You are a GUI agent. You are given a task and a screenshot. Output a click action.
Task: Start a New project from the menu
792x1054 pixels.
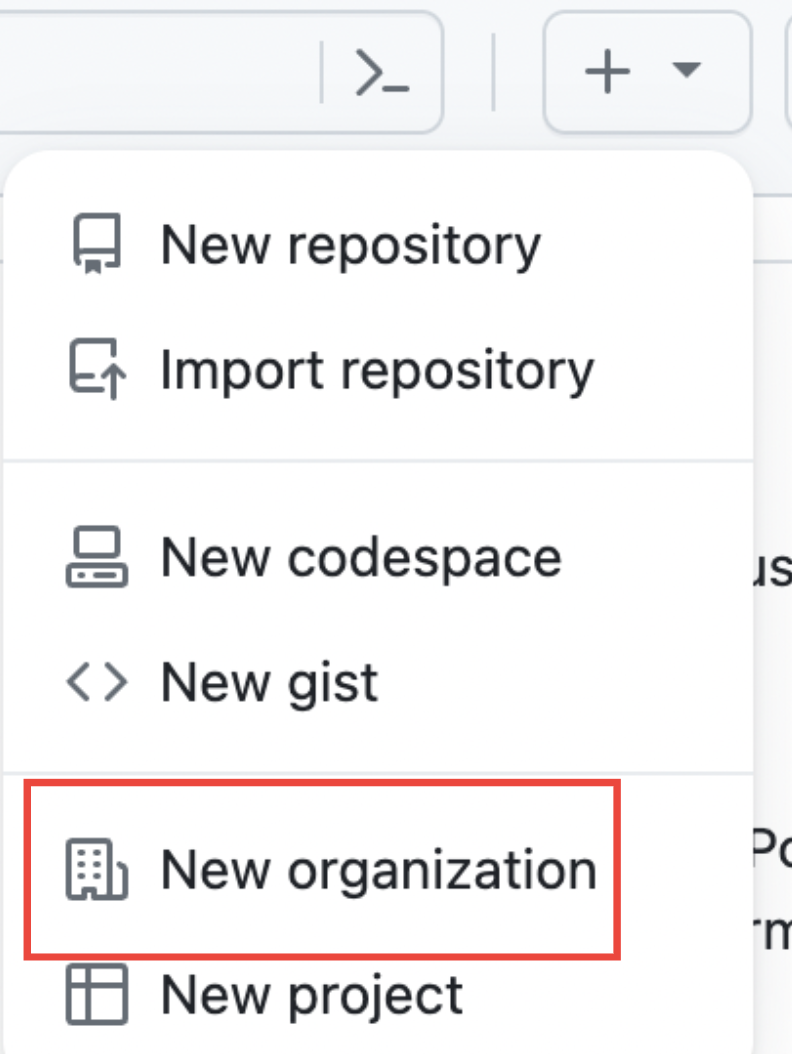(312, 996)
